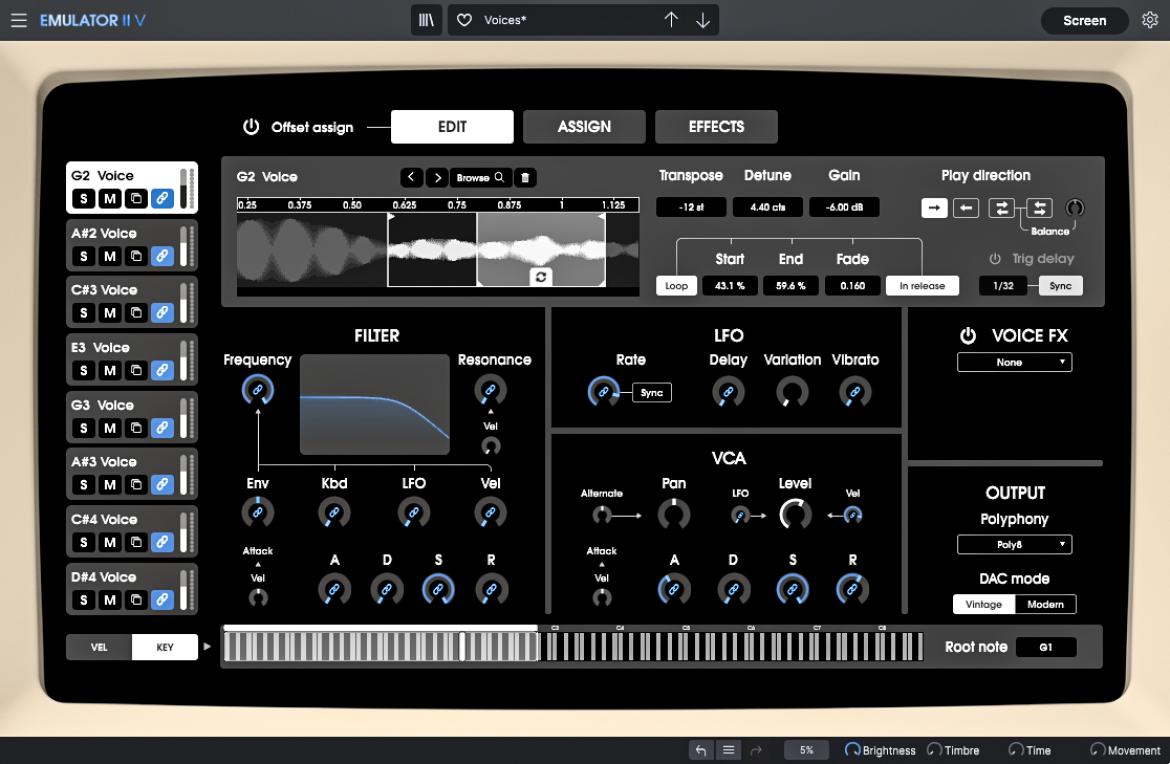This screenshot has height=764, width=1170.
Task: Select Modern DAC mode
Action: [x=1045, y=604]
